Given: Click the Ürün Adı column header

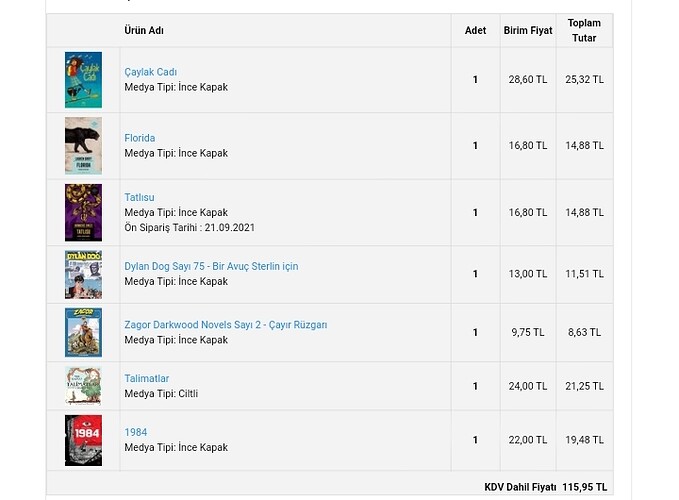Looking at the screenshot, I should 144,31.
